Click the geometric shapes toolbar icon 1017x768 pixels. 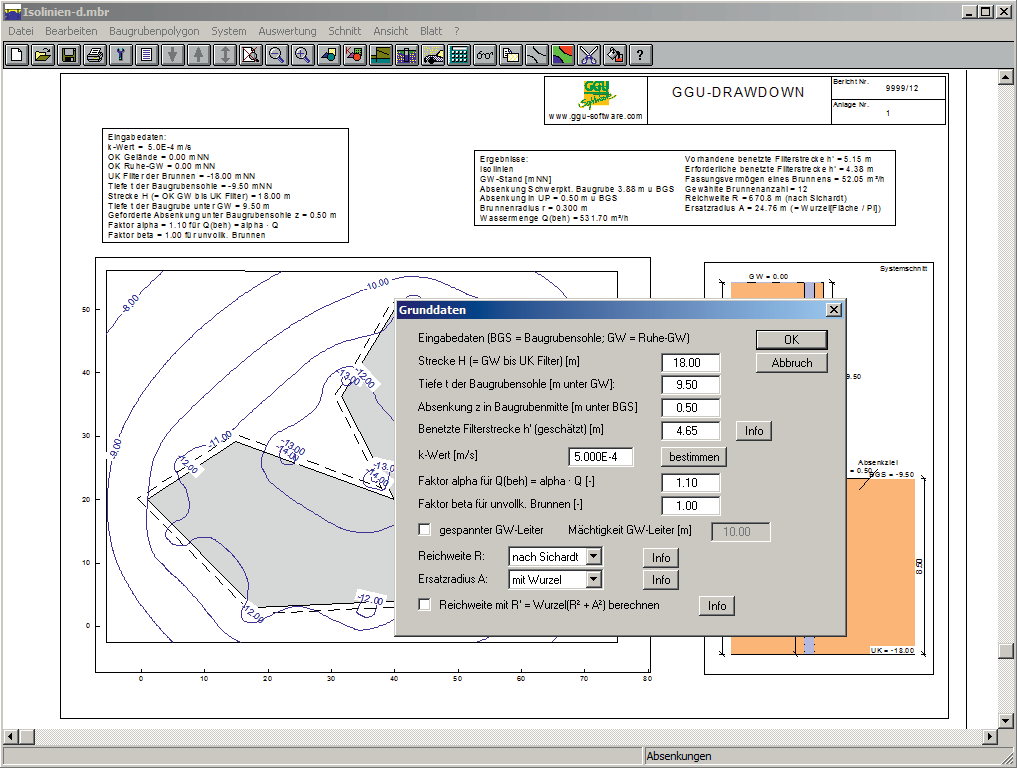[x=329, y=55]
